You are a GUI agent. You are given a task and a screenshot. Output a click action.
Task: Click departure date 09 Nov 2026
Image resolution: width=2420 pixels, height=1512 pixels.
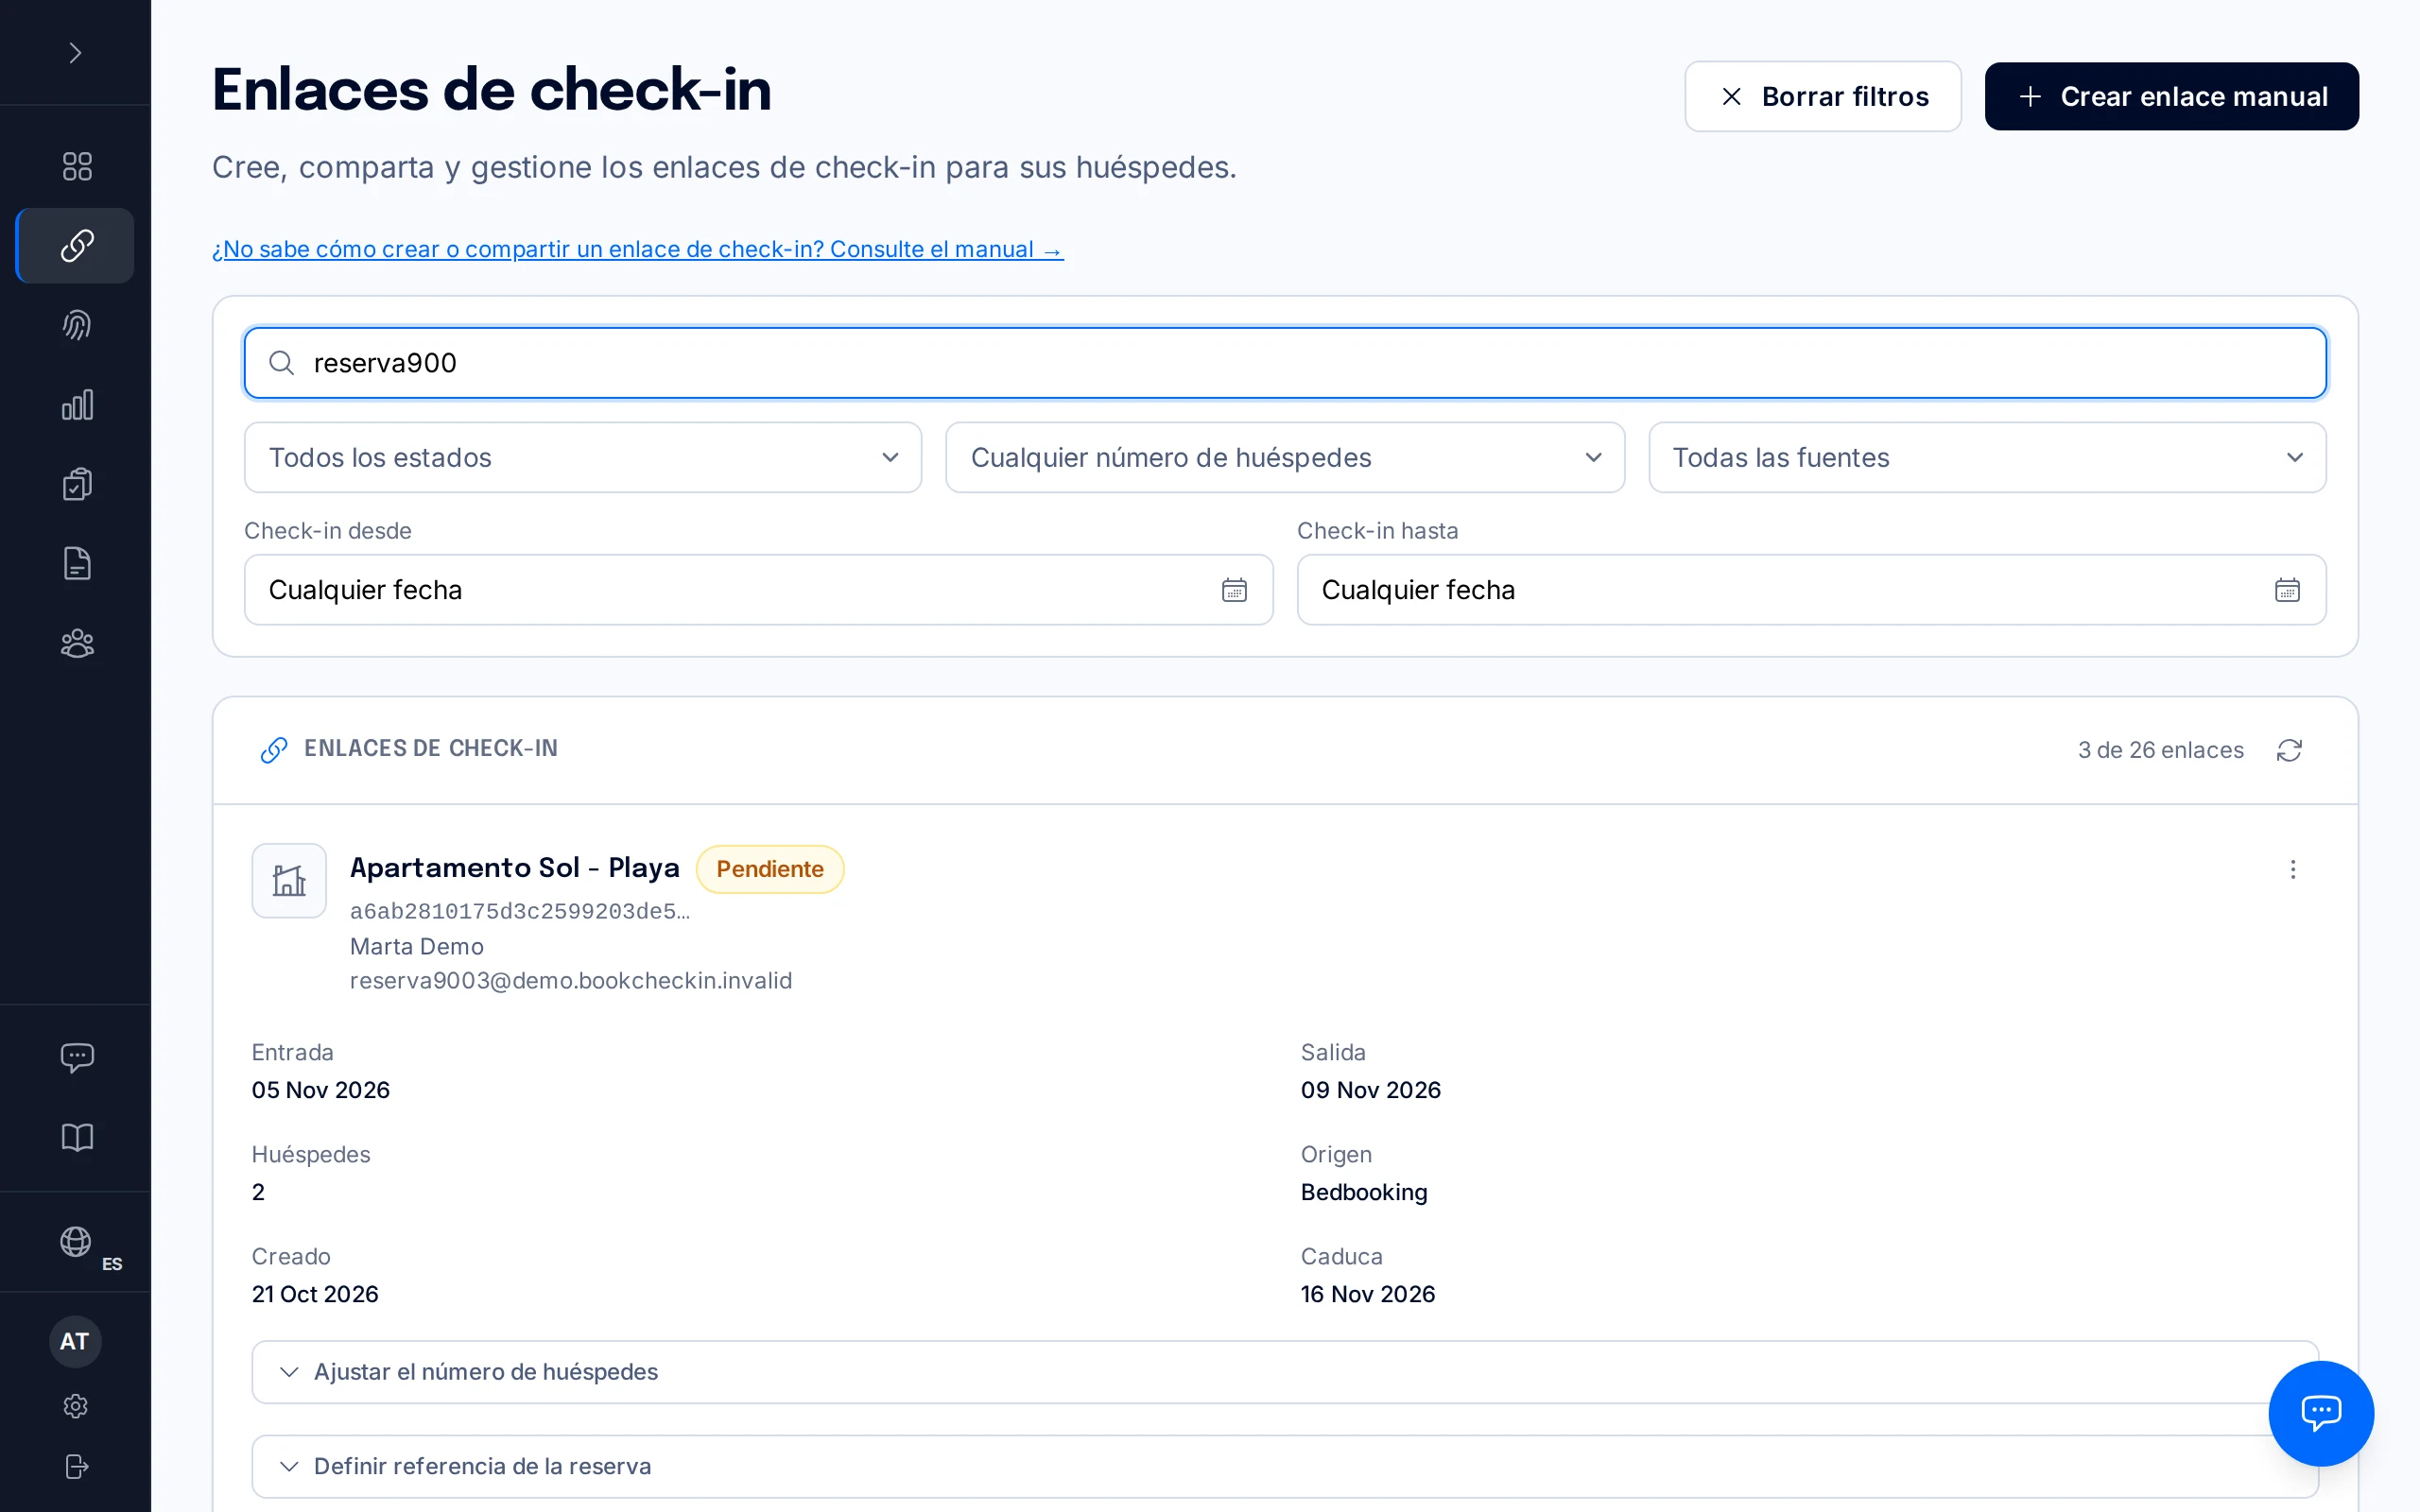[1370, 1090]
